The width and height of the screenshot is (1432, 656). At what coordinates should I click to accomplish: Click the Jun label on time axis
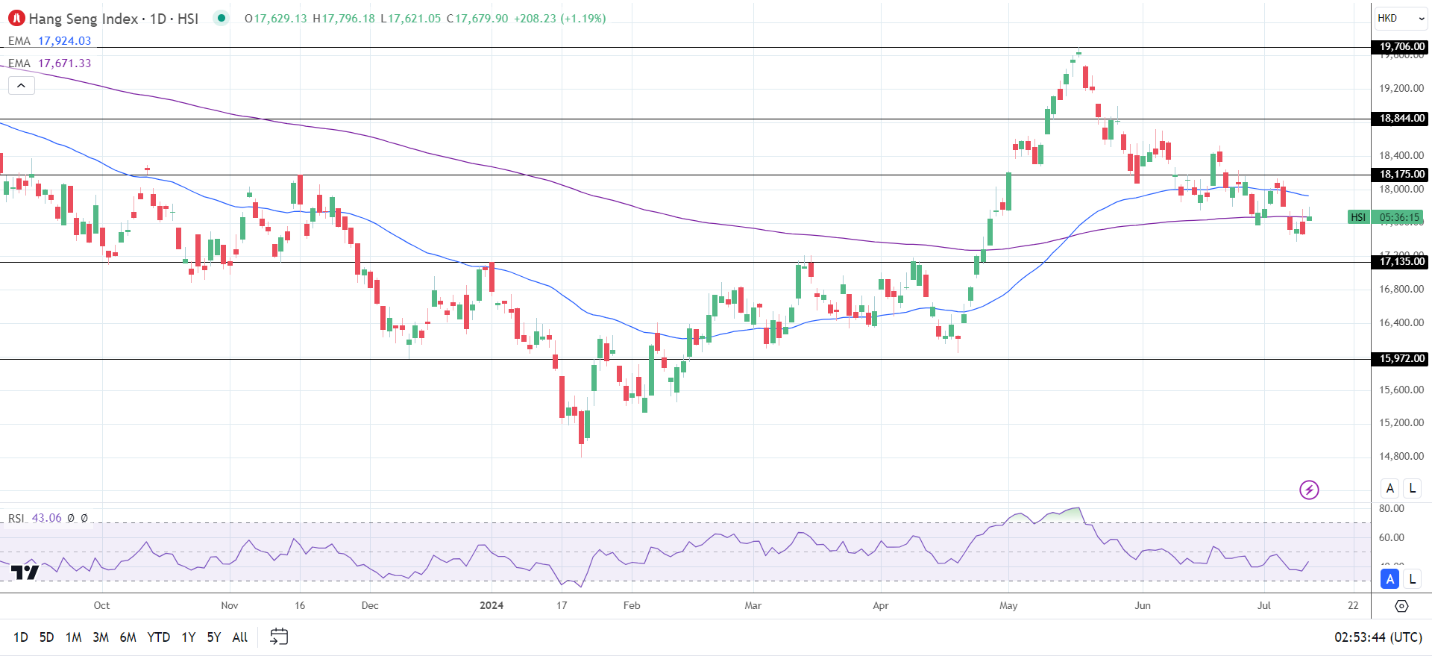[x=1143, y=606]
